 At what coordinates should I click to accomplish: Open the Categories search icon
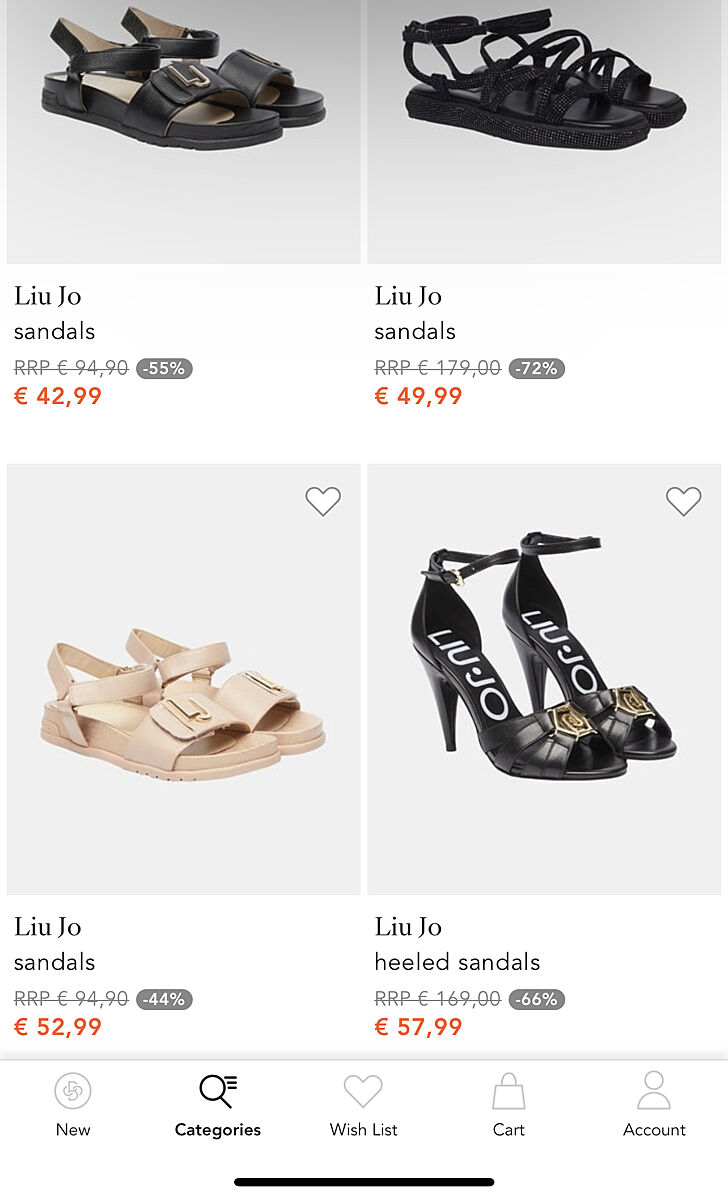point(217,1091)
